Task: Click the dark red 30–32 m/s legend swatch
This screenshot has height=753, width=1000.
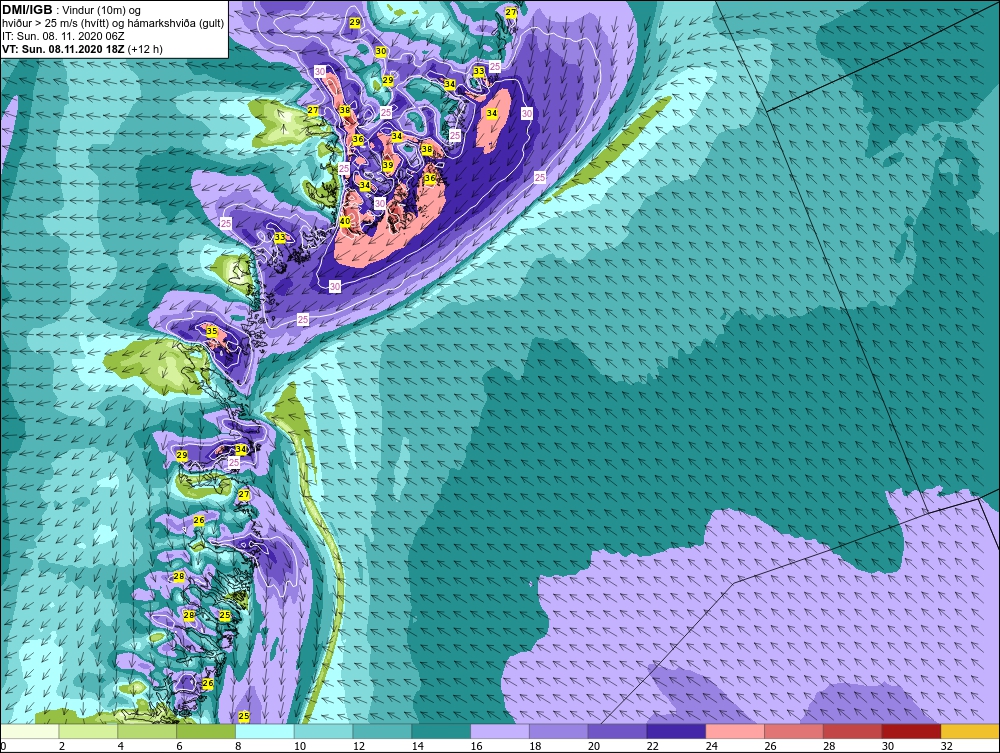Action: click(x=911, y=731)
